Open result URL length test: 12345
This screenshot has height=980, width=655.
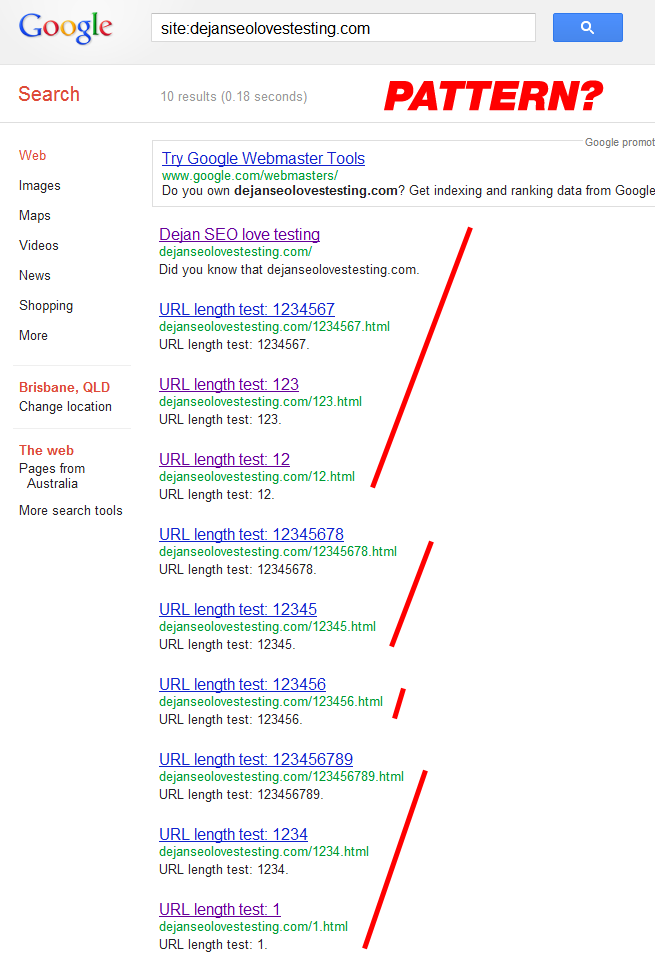238,609
